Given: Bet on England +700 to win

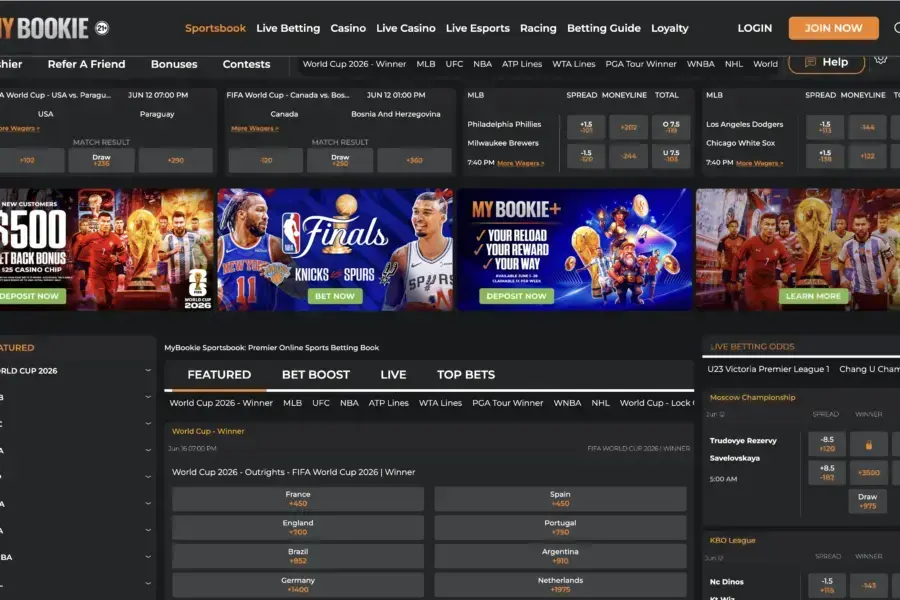Looking at the screenshot, I should [298, 528].
